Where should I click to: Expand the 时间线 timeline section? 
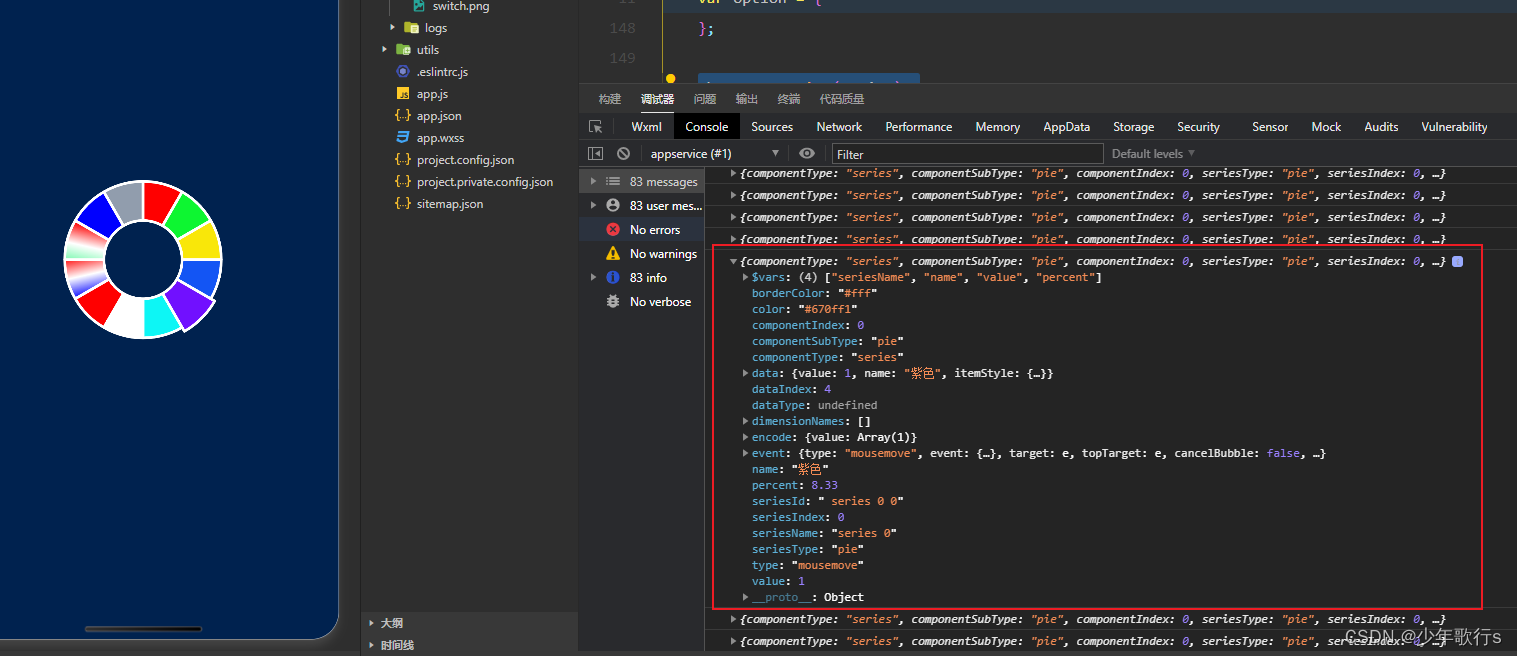coord(372,645)
